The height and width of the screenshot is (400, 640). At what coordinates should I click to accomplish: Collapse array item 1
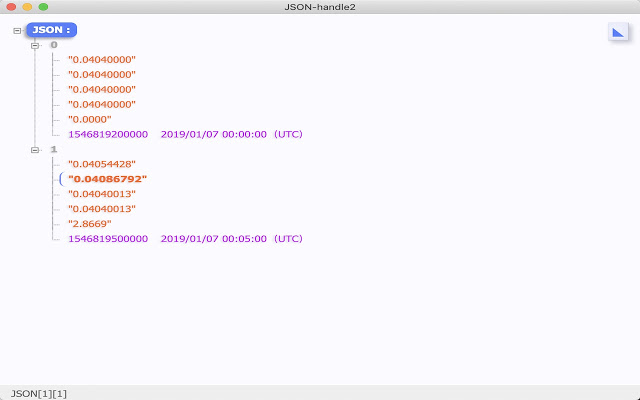(x=36, y=149)
